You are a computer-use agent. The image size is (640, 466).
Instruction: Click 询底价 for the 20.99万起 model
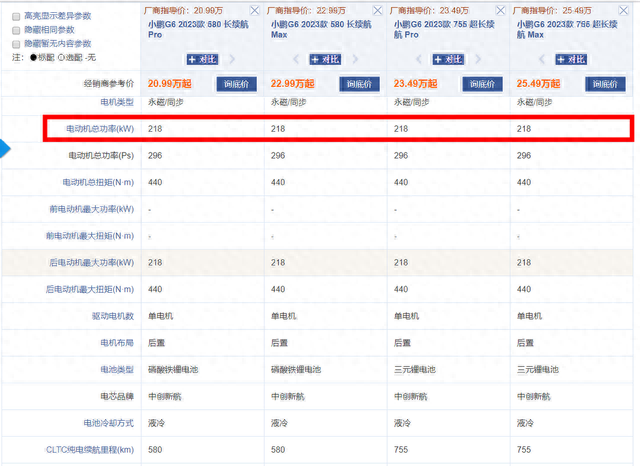click(236, 84)
